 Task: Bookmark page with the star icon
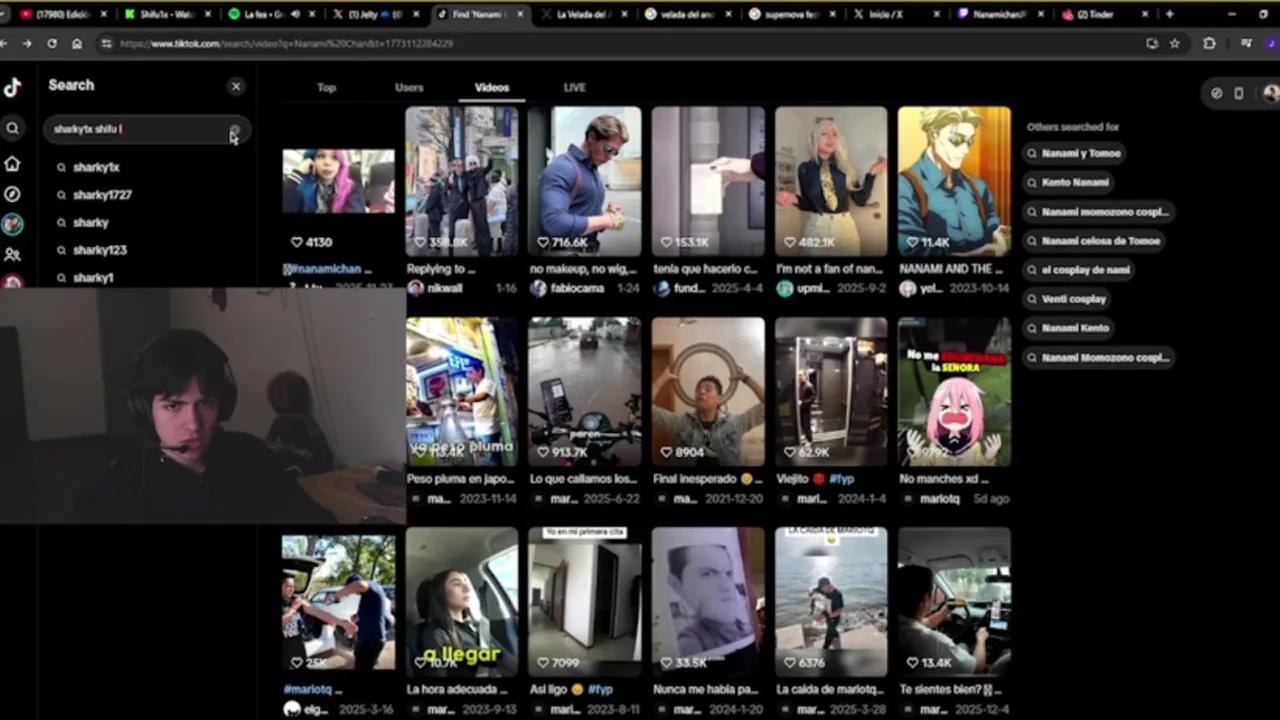click(x=1175, y=44)
